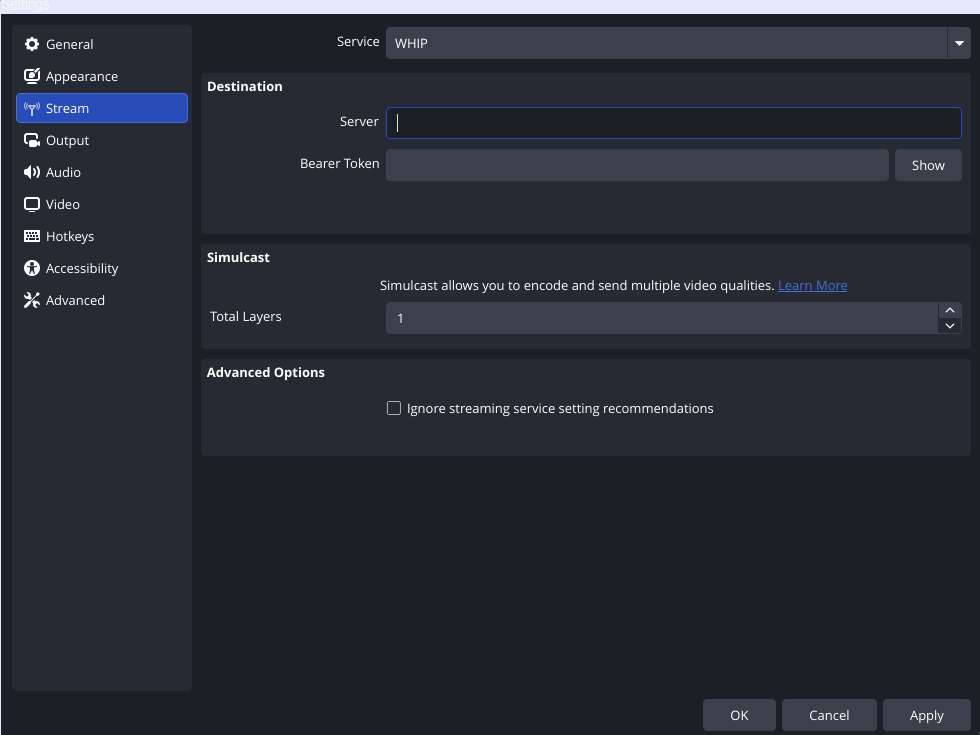980x735 pixels.
Task: Click the Total Layers value field
Action: tap(662, 318)
